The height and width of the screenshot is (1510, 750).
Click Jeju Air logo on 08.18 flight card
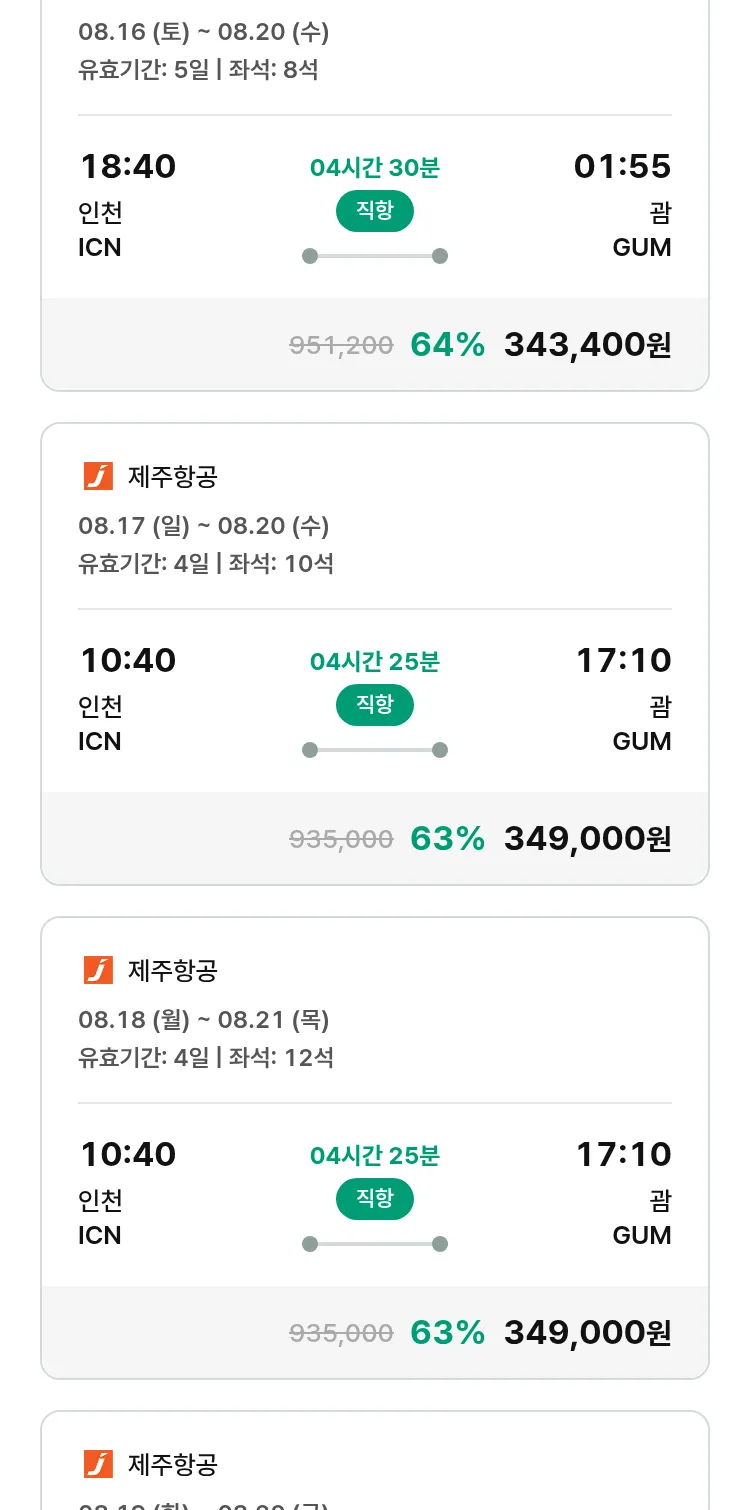click(98, 970)
